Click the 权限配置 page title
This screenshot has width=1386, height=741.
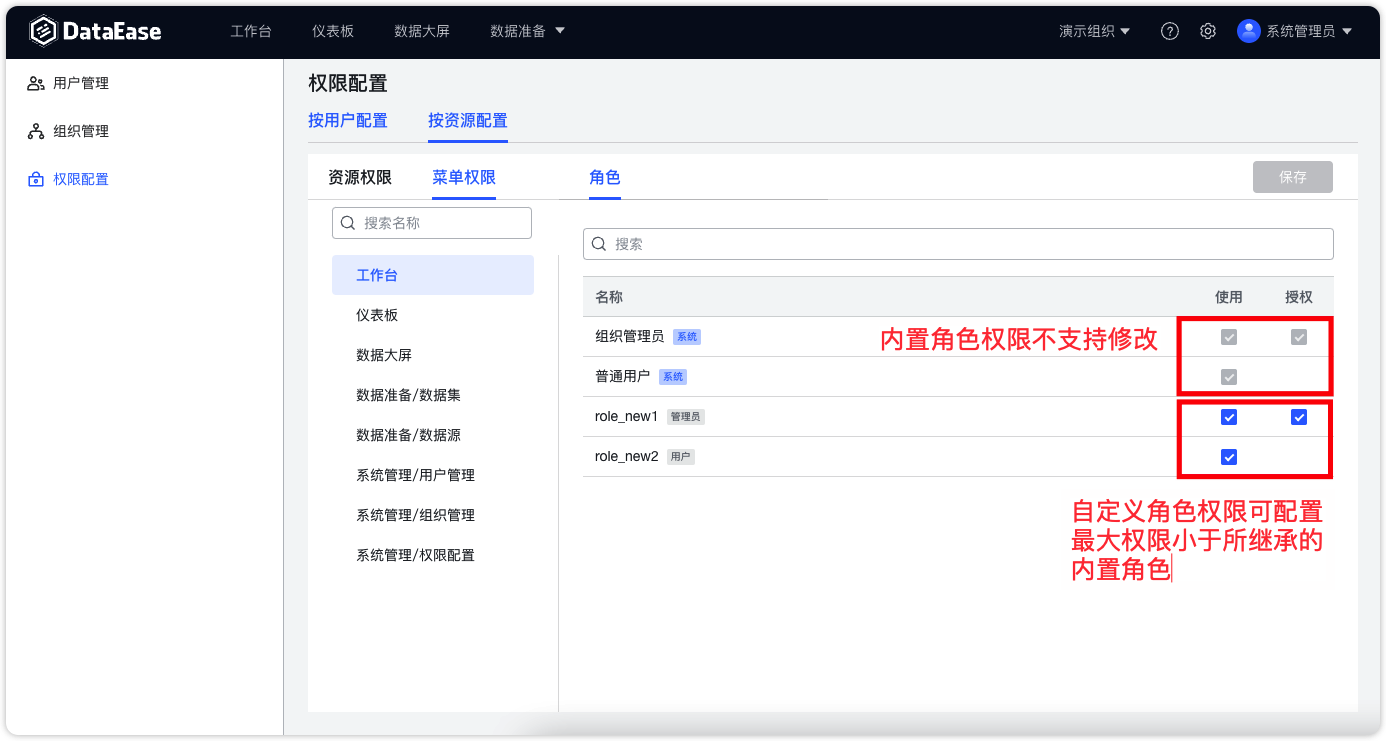point(348,84)
